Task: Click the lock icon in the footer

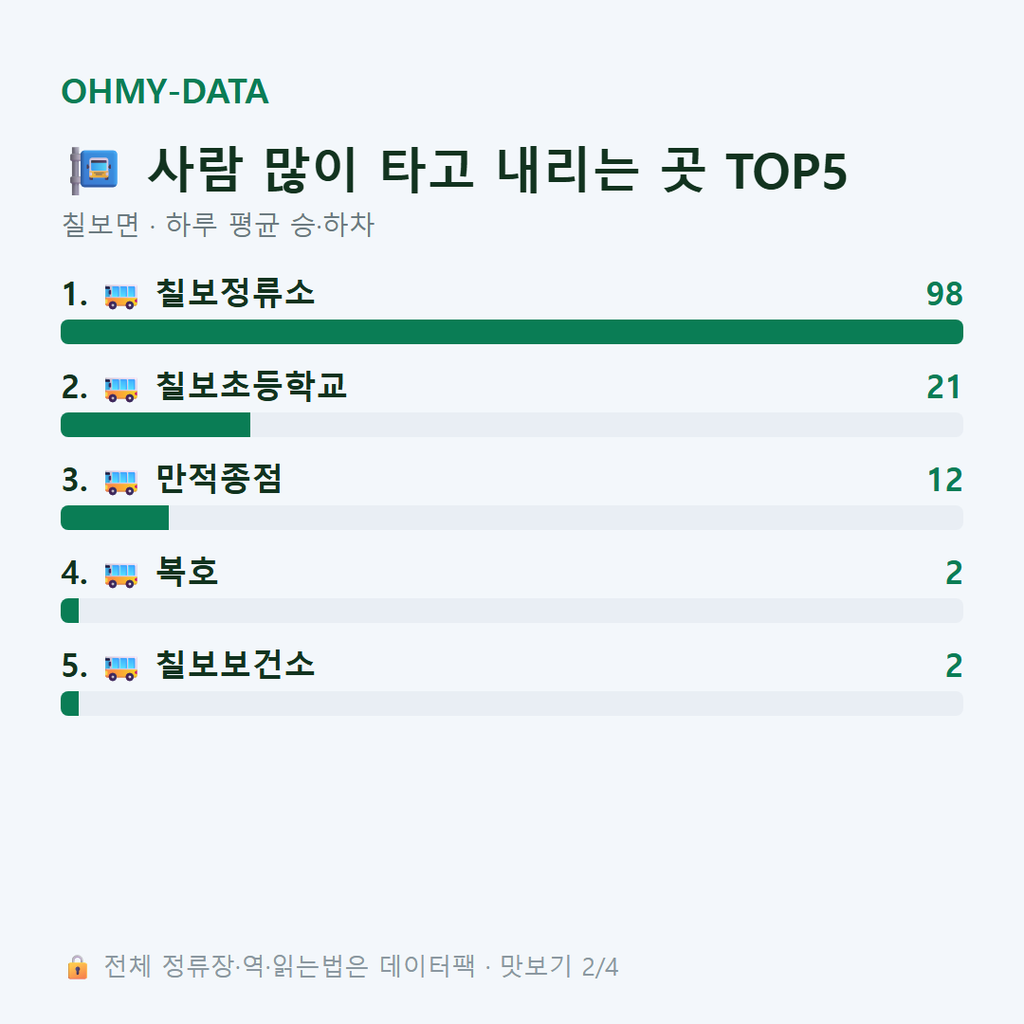Action: tap(77, 967)
